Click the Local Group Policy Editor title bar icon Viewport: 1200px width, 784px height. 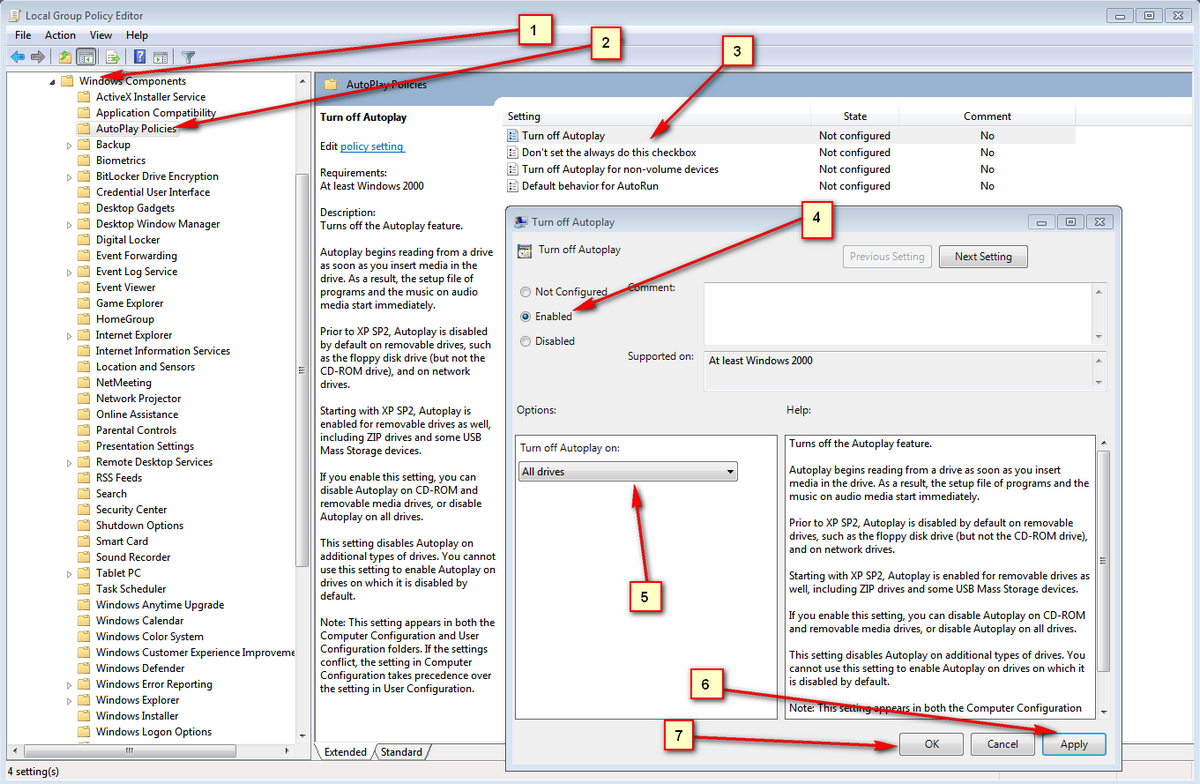13,15
